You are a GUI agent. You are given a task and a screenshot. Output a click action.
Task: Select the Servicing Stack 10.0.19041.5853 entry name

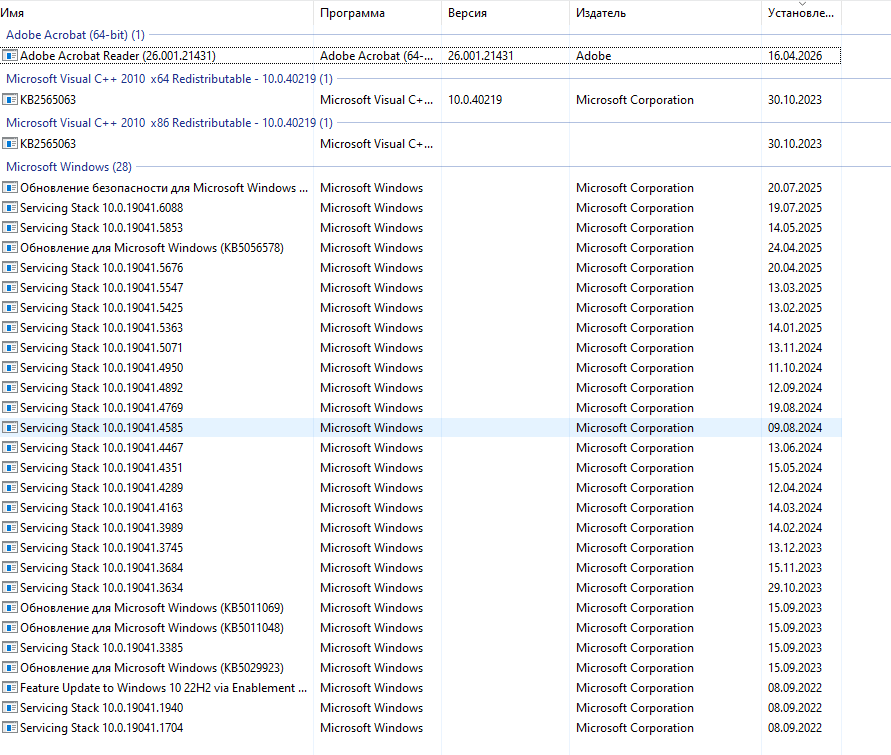click(x=102, y=228)
